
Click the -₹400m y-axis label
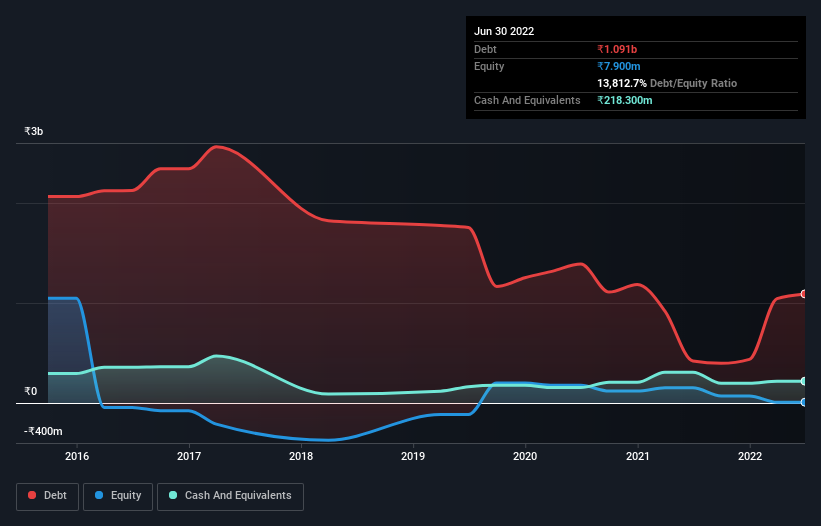point(43,431)
